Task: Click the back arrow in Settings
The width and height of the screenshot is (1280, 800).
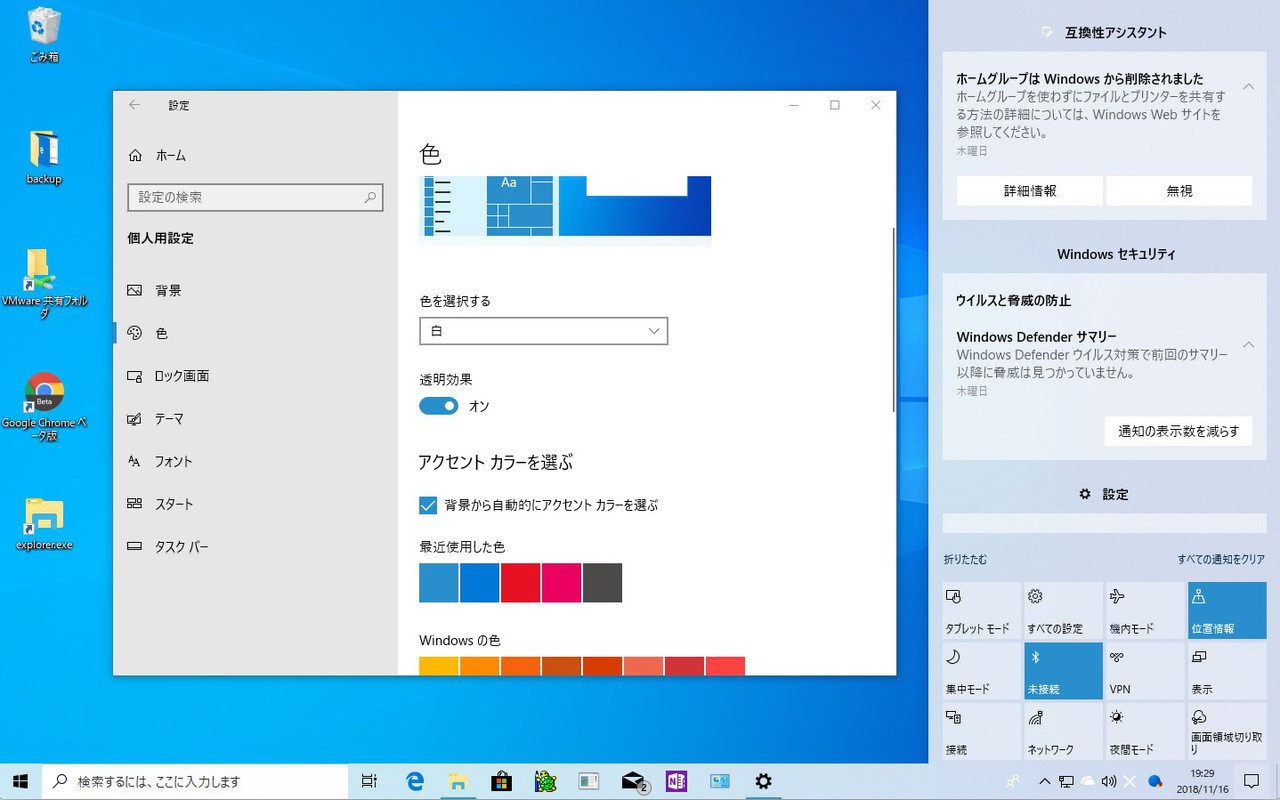Action: (134, 105)
